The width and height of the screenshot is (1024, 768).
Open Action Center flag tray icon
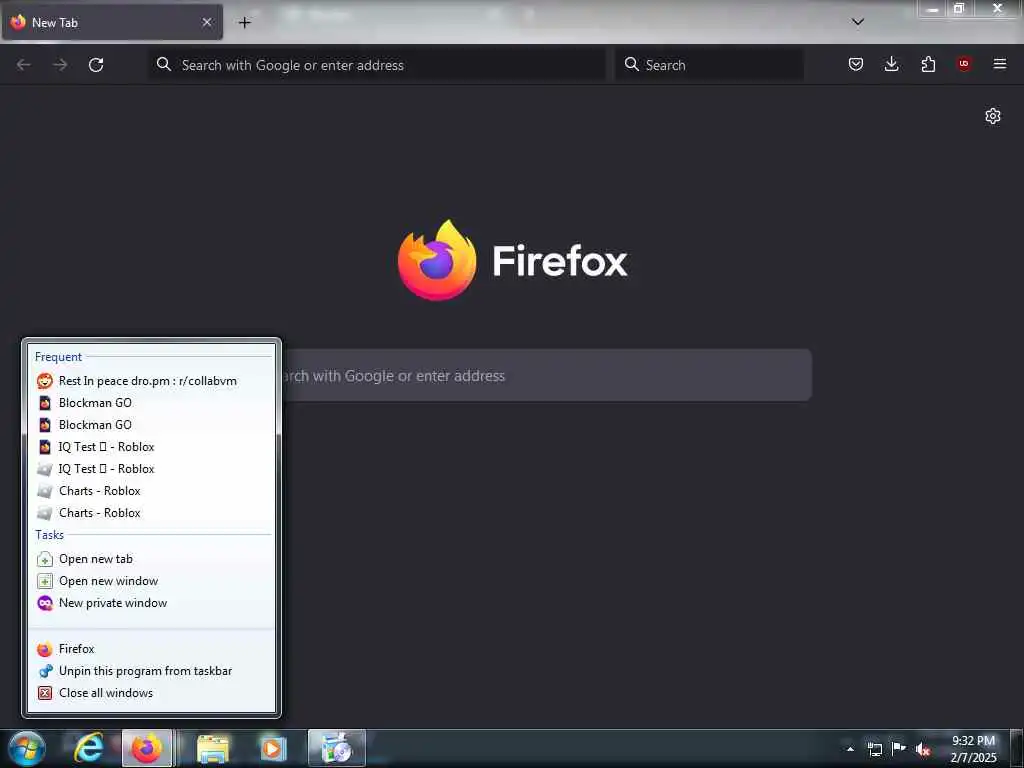(899, 748)
